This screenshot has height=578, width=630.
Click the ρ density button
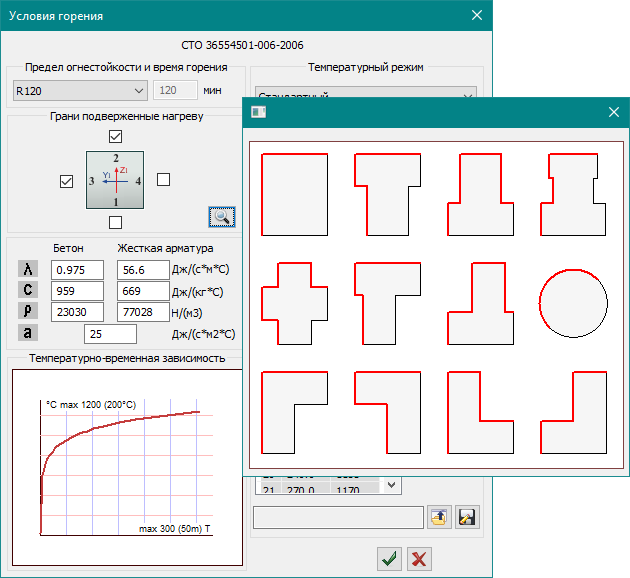[29, 311]
